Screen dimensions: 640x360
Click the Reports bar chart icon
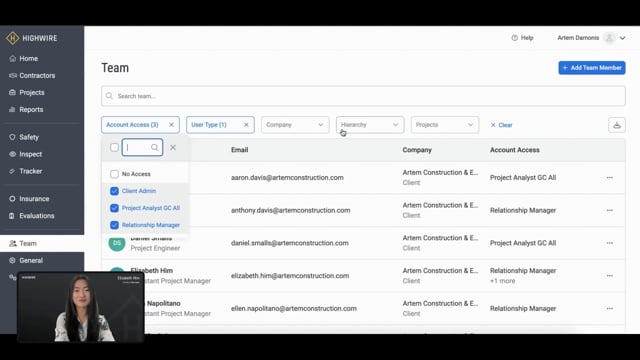12,109
